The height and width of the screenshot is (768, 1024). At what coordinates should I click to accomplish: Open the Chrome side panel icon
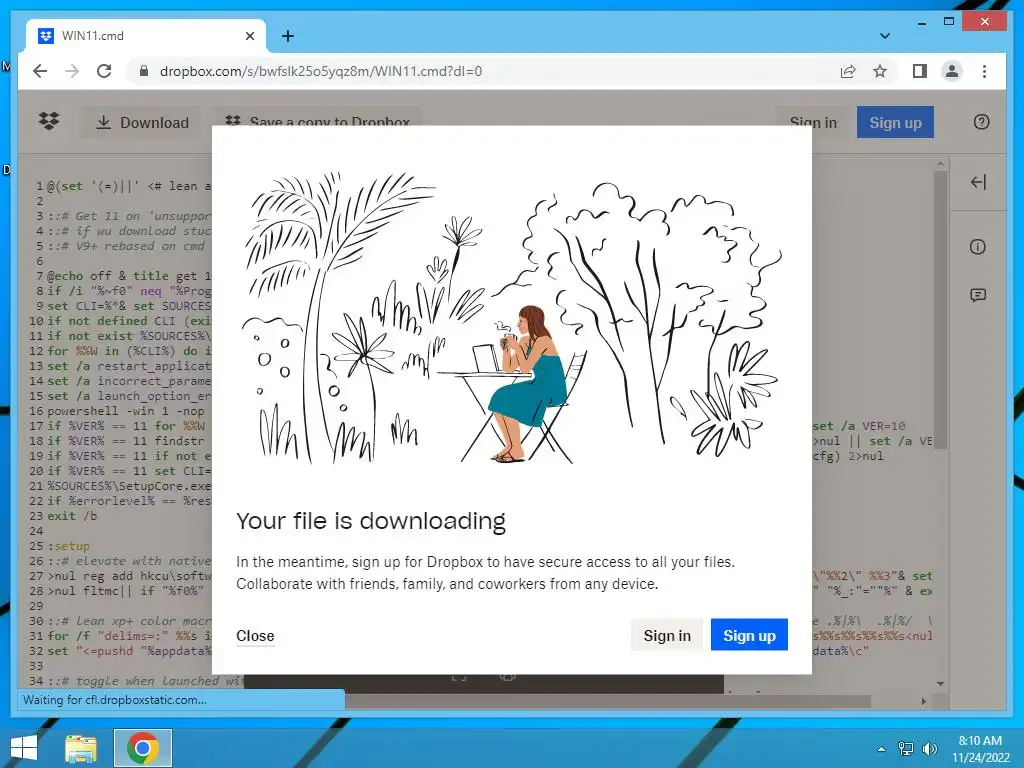[920, 71]
